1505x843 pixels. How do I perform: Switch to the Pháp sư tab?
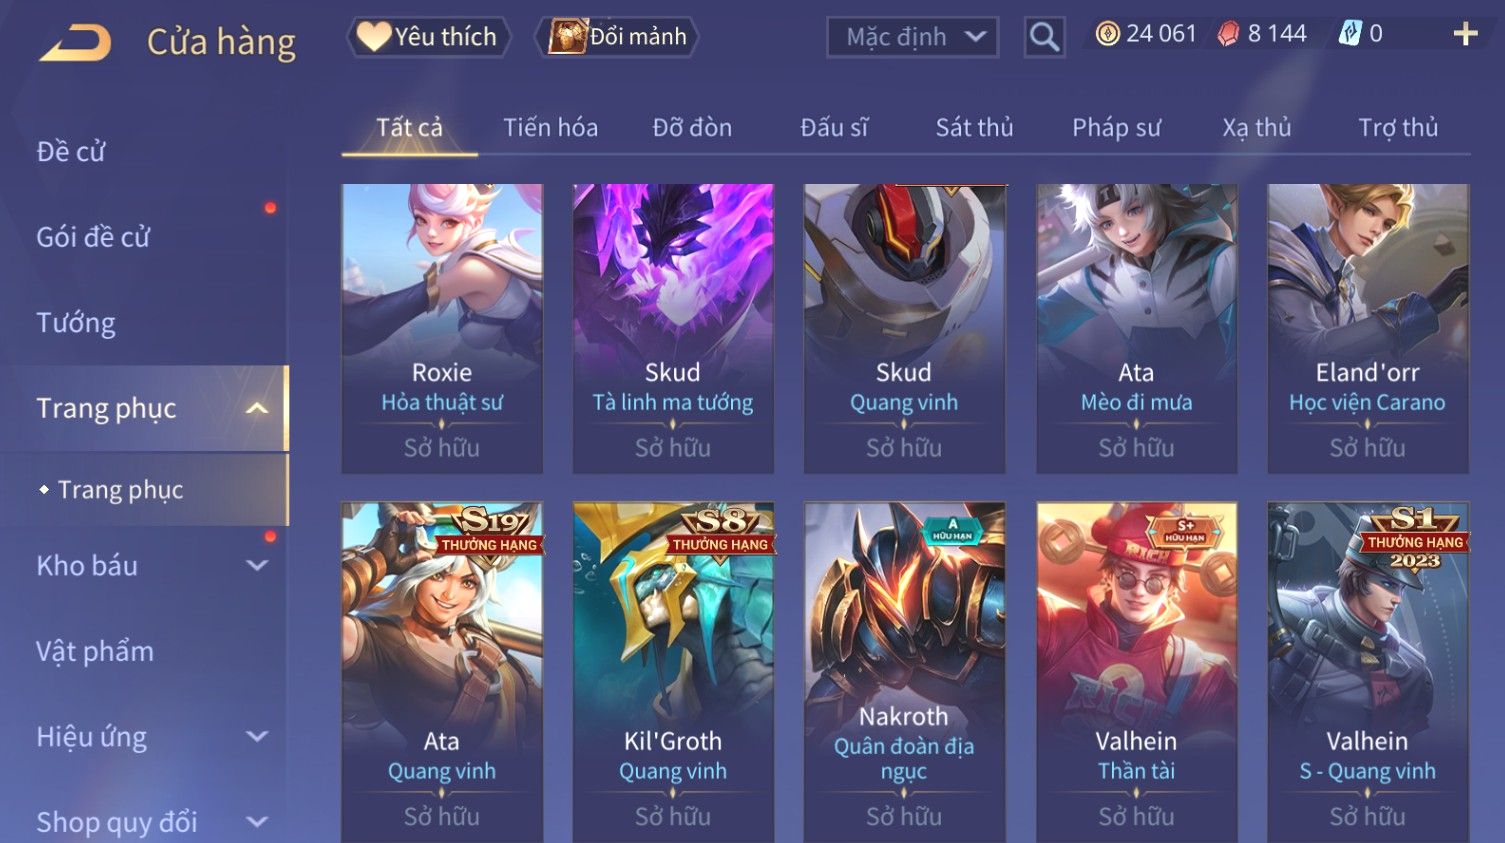click(1116, 128)
